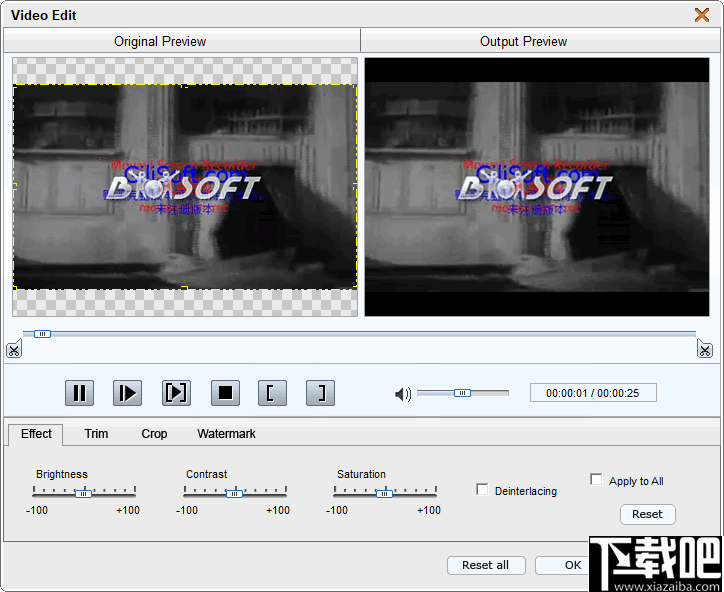724x592 pixels.
Task: Pause the video playback
Action: click(79, 393)
